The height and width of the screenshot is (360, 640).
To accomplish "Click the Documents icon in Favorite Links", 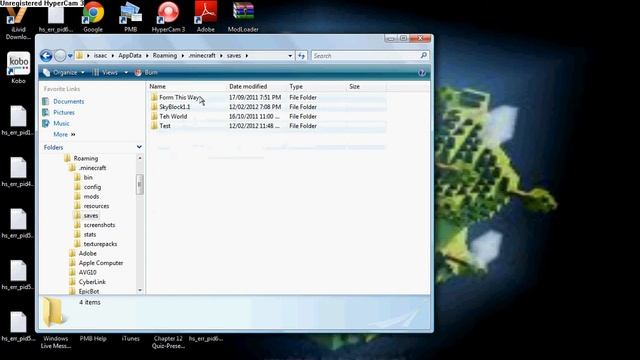I will click(x=46, y=101).
